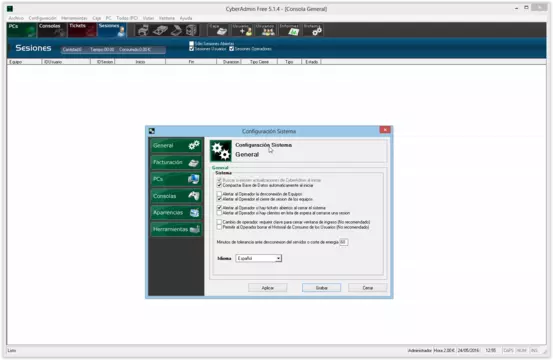Click the Sistema gears toolbar icon
The height and width of the screenshot is (360, 553).
(313, 30)
